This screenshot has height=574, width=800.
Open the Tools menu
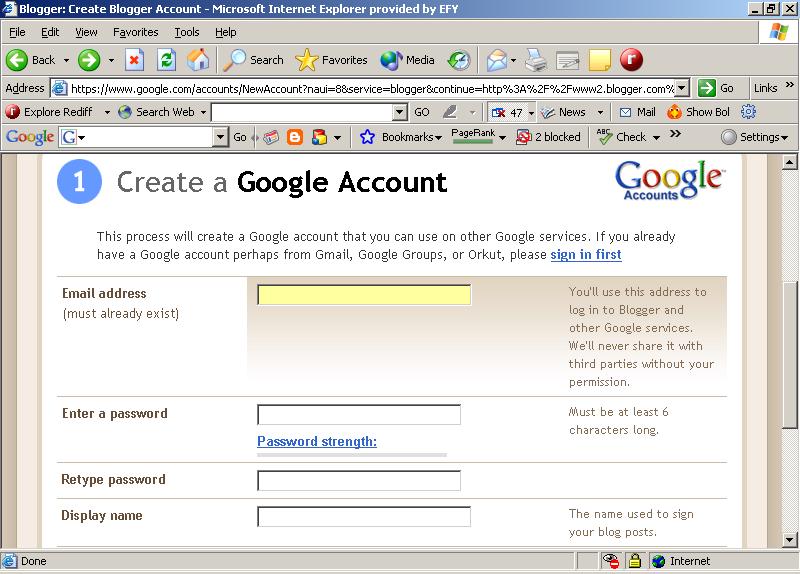tap(187, 32)
